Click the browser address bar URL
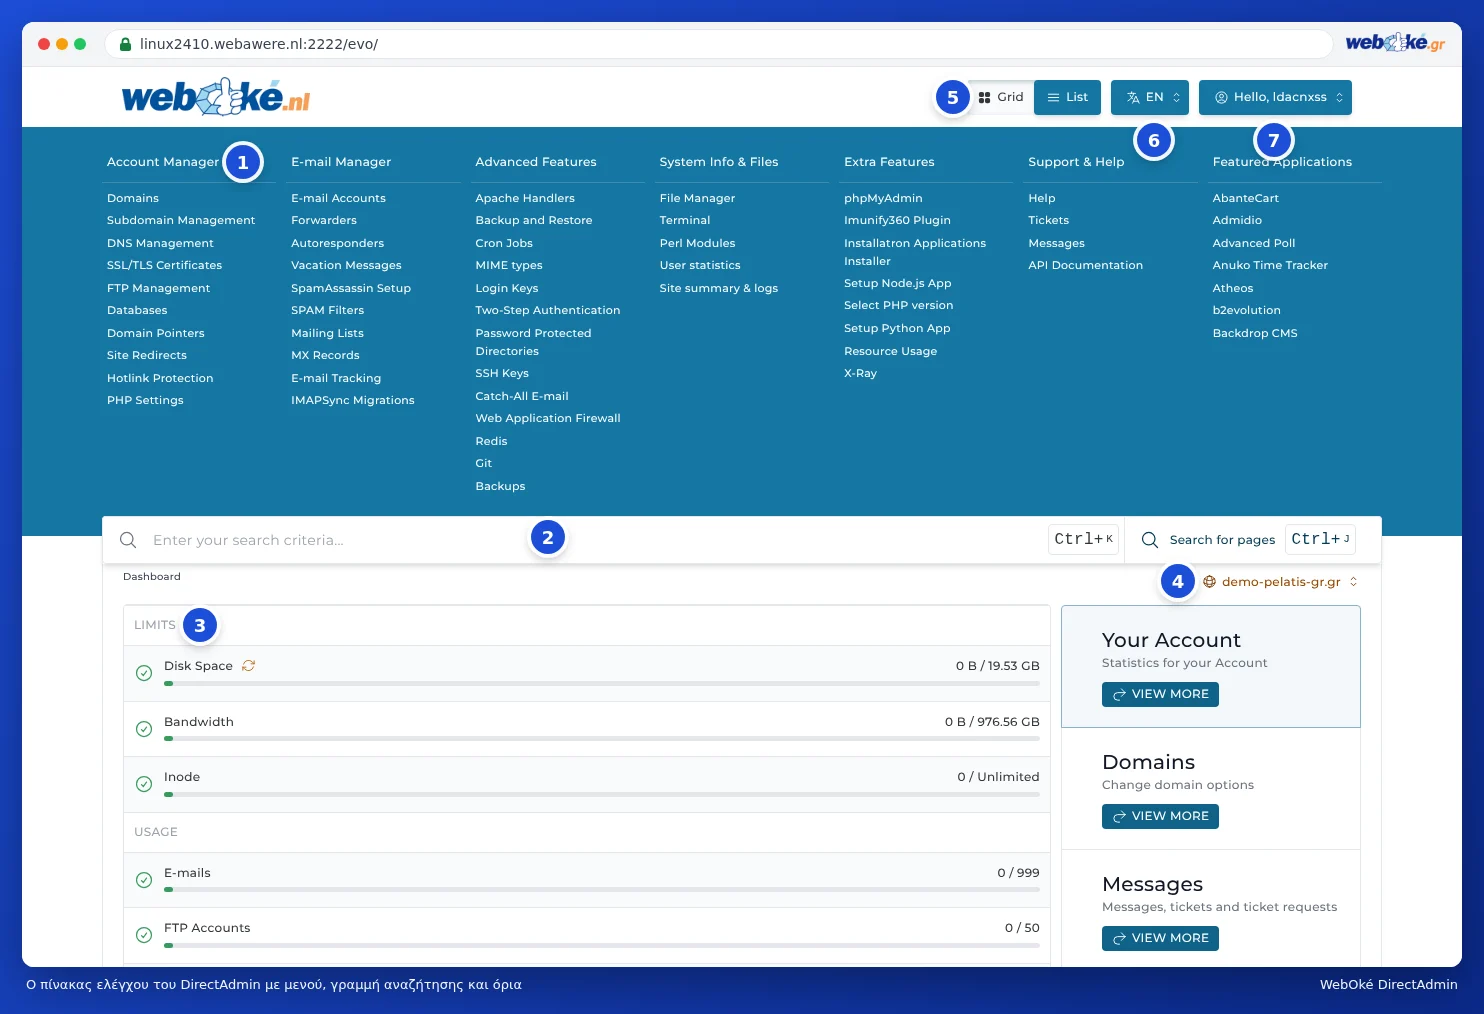 pos(259,44)
